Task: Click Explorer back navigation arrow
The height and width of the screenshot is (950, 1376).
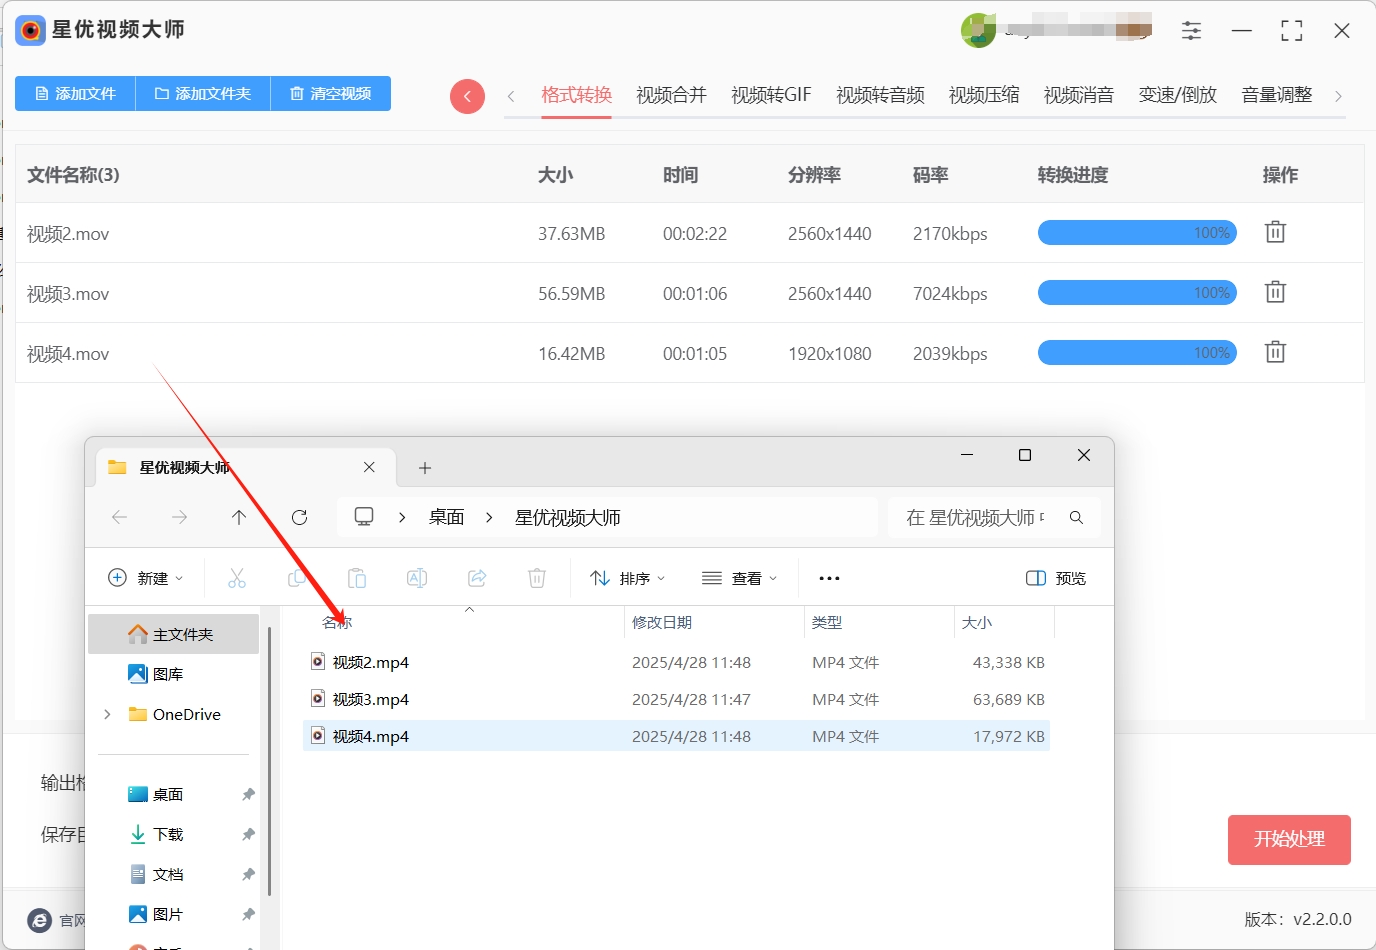Action: [120, 517]
